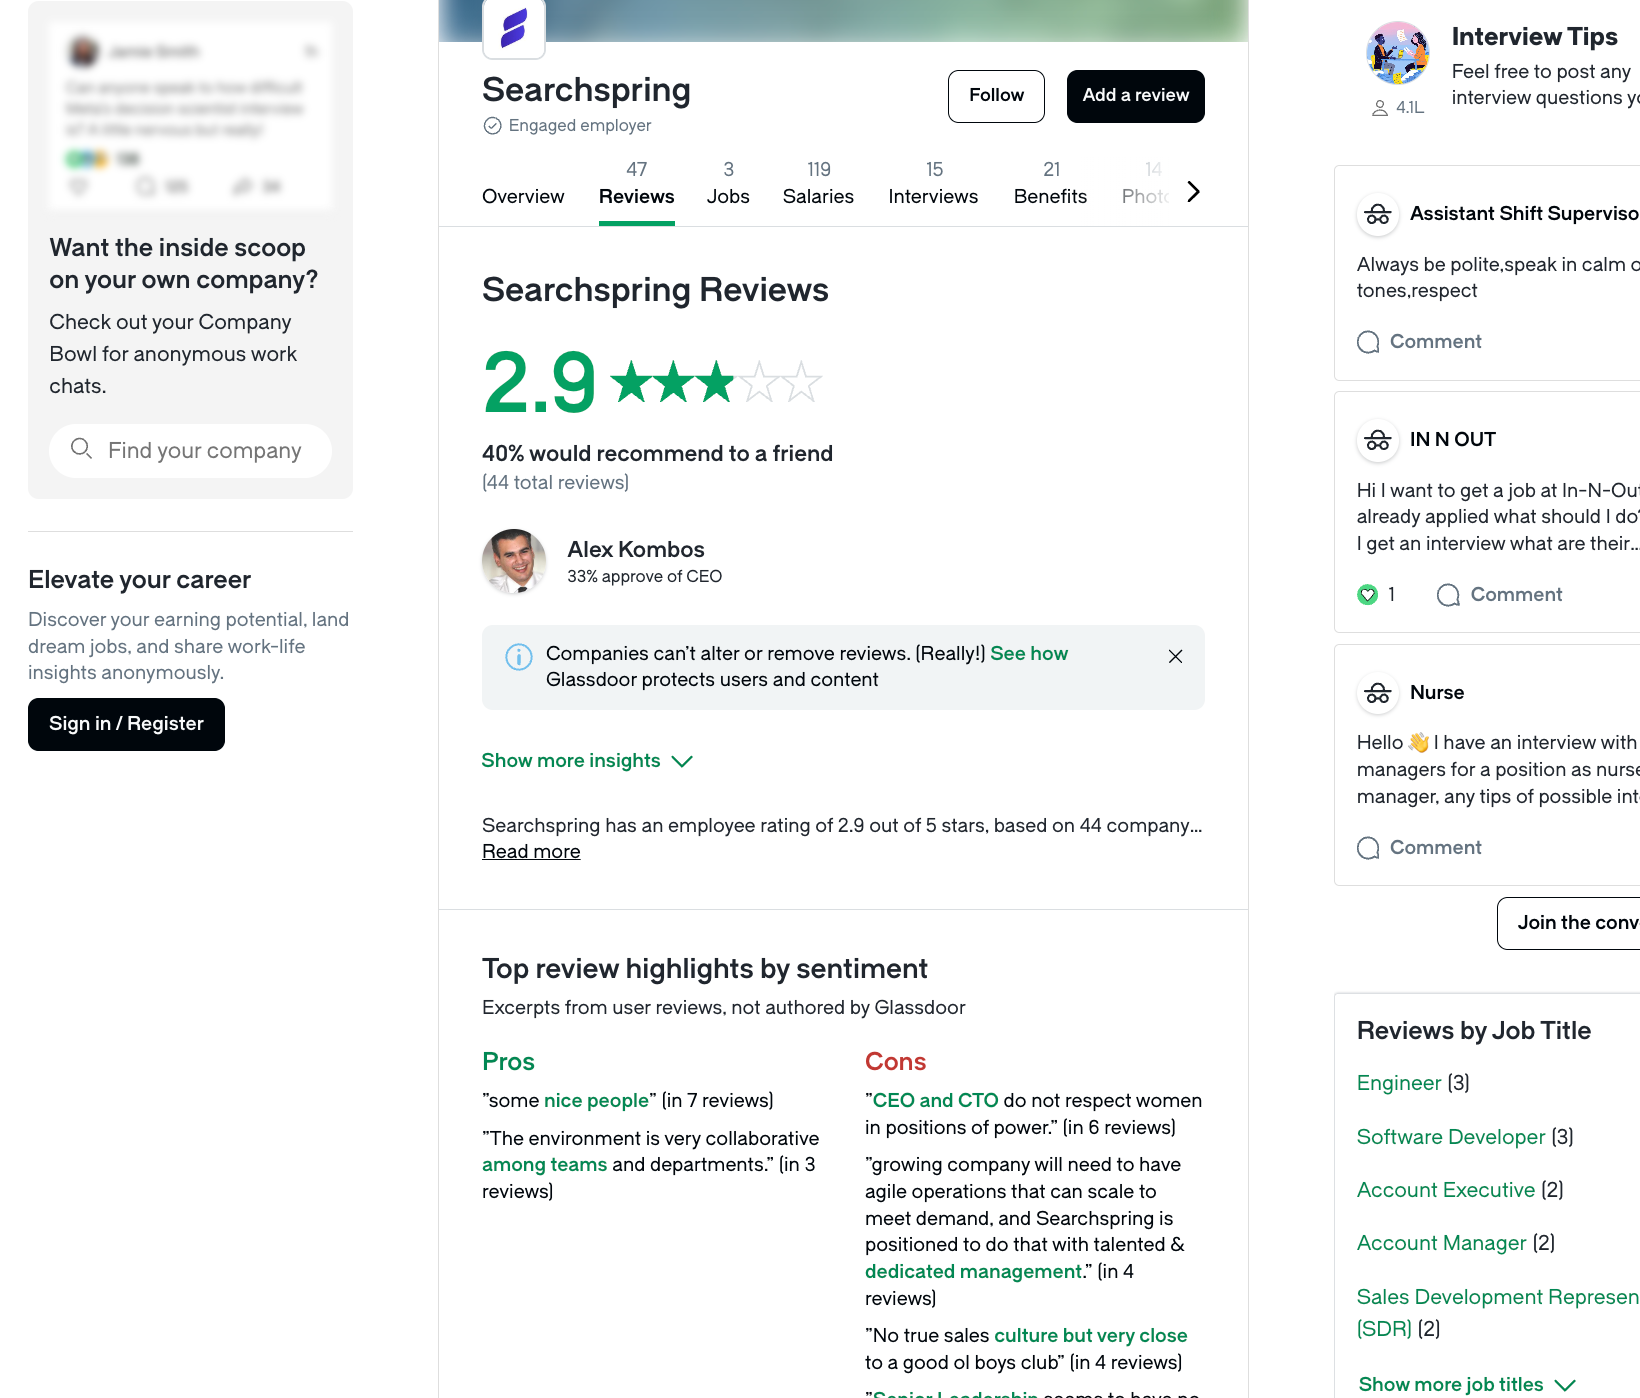Click Add a review
Image resolution: width=1640 pixels, height=1398 pixels.
(1135, 96)
